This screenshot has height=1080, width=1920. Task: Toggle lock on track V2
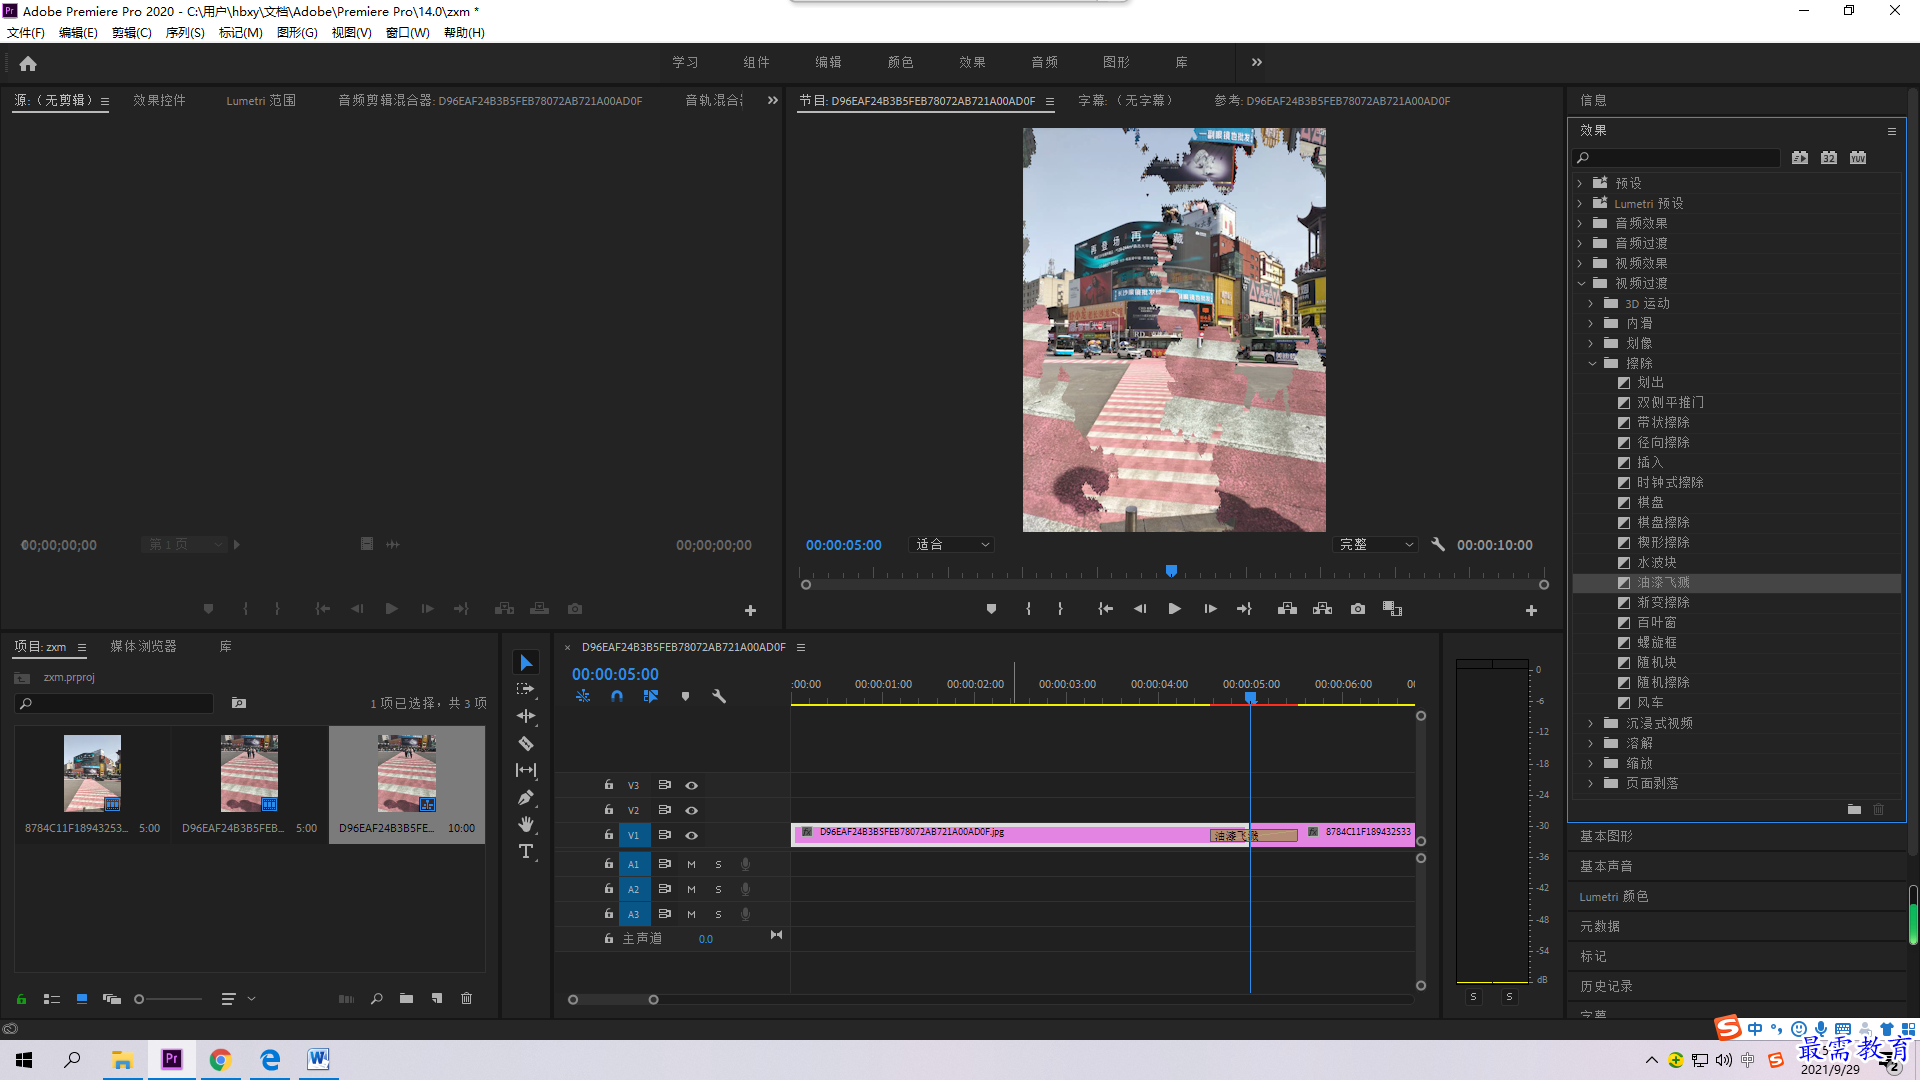[x=608, y=809]
